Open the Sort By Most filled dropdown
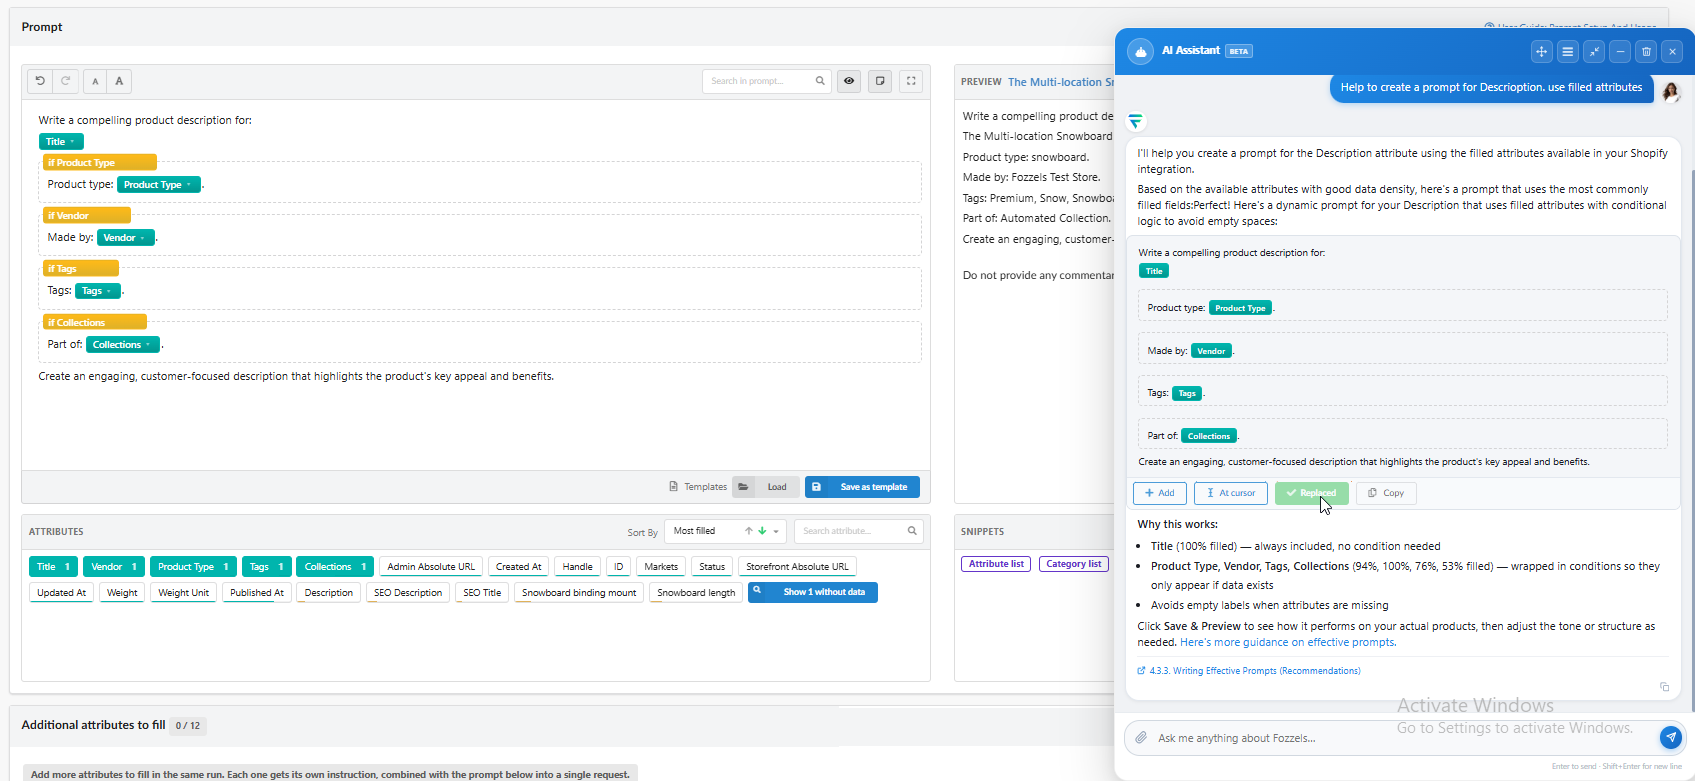The height and width of the screenshot is (781, 1695). [725, 531]
